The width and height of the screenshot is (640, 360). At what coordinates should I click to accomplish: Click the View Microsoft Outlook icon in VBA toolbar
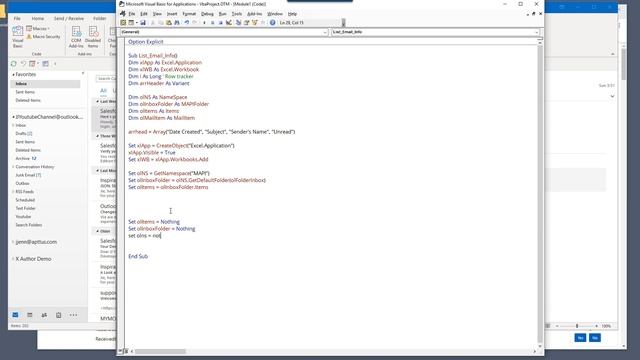pyautogui.click(x=123, y=22)
